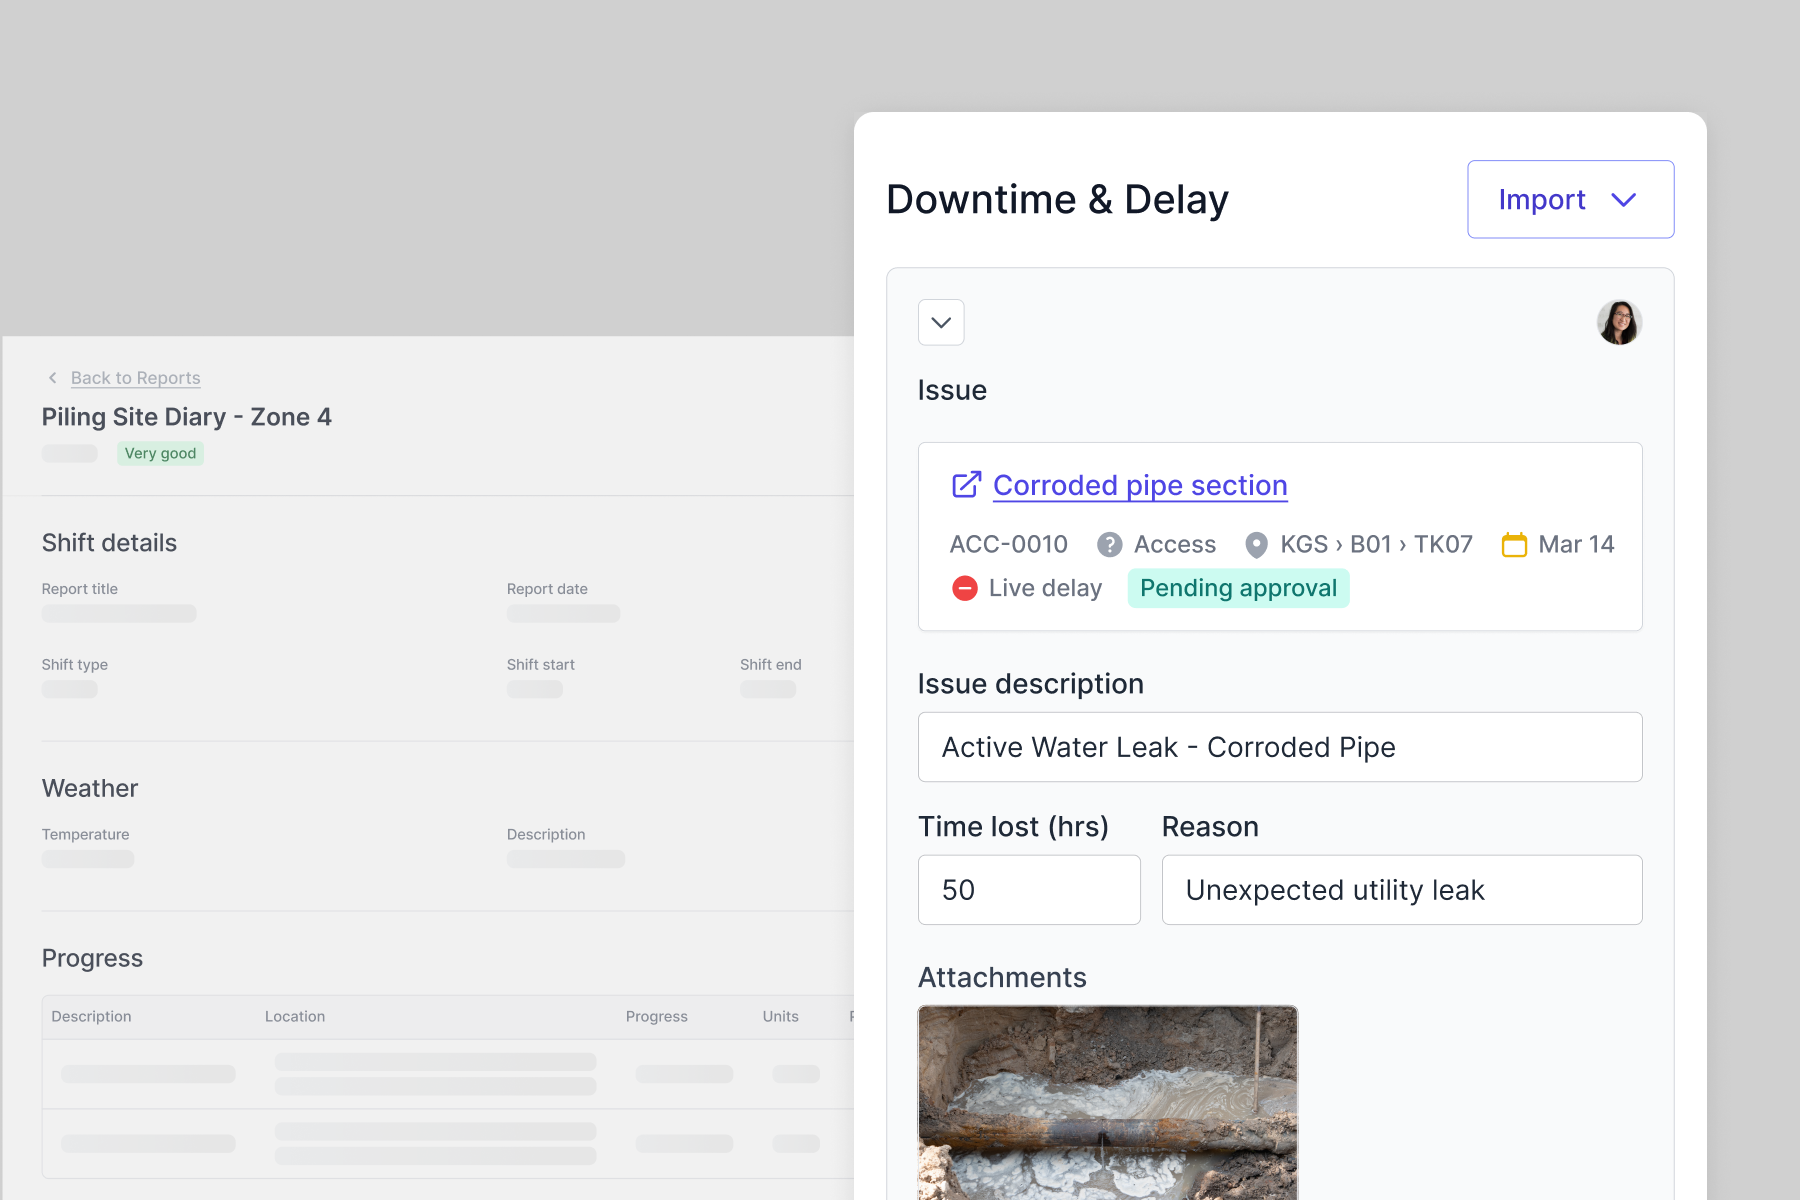Click the external link icon beside Corroded pipe
The width and height of the screenshot is (1800, 1200).
coord(966,485)
